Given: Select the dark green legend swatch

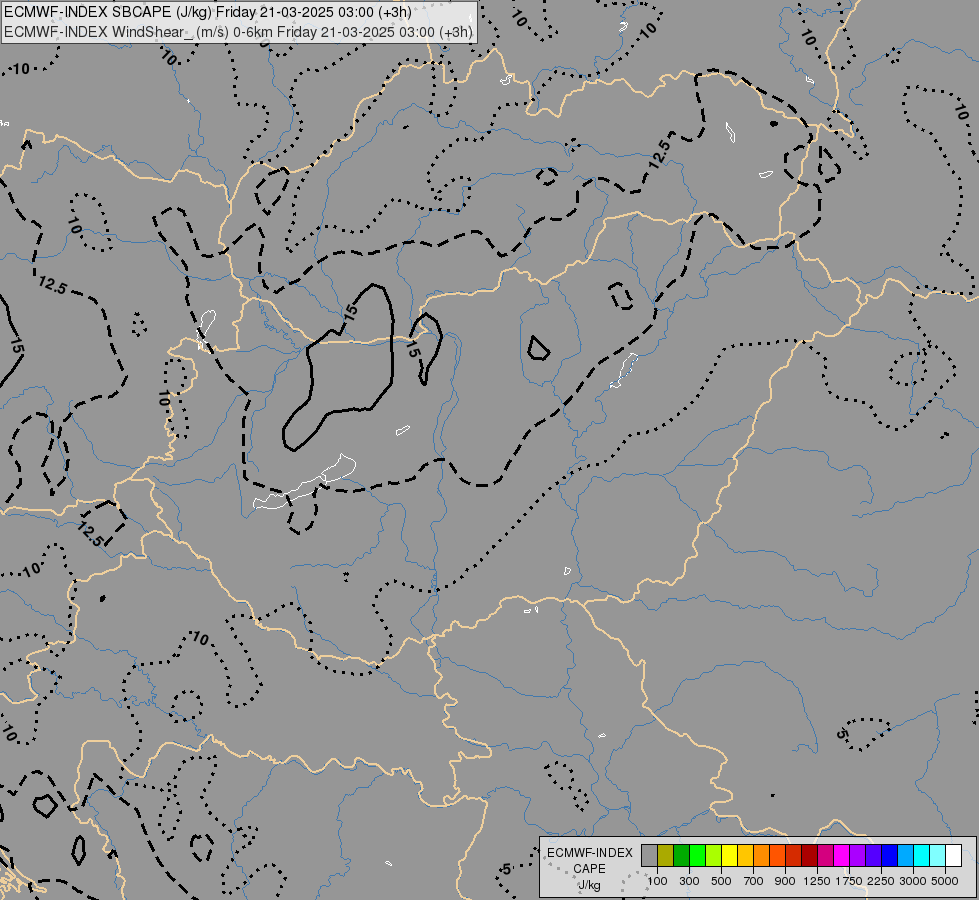Looking at the screenshot, I should click(682, 856).
